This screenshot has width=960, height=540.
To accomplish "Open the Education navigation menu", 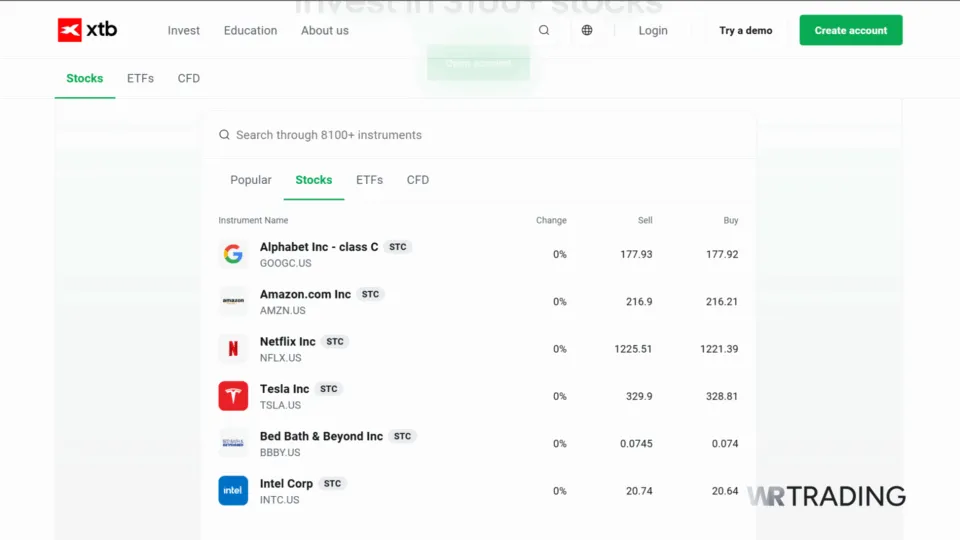I will tap(250, 30).
